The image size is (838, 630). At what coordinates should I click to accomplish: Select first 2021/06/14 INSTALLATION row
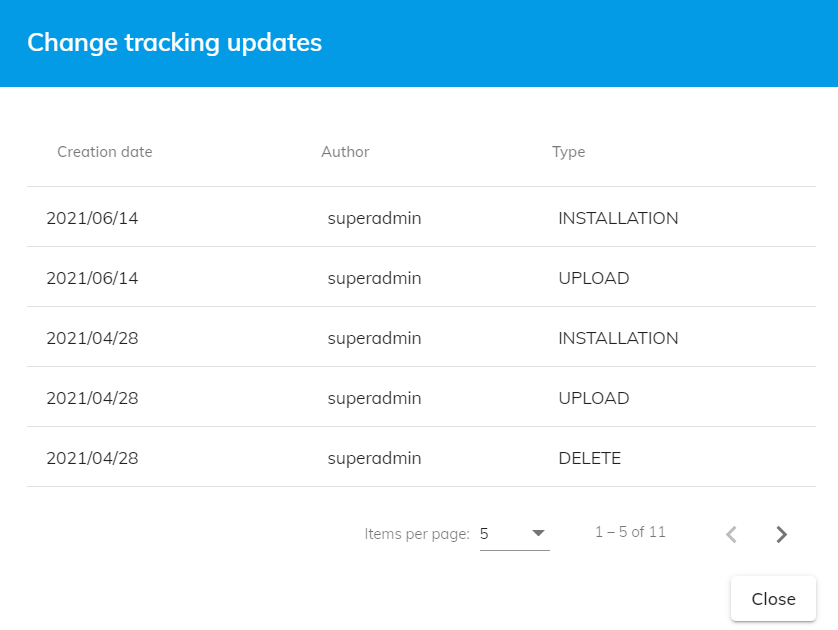click(421, 218)
